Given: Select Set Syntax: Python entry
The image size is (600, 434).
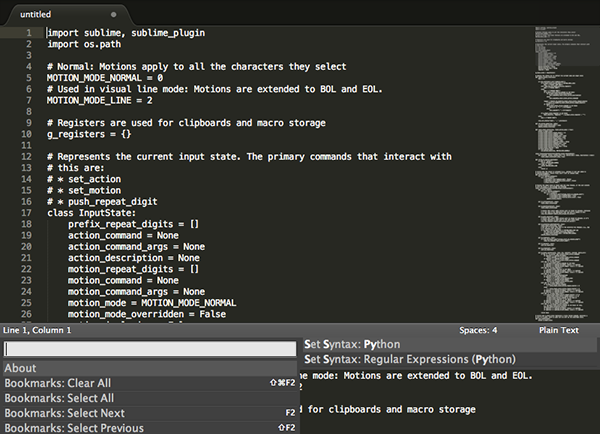Looking at the screenshot, I should pyautogui.click(x=450, y=344).
